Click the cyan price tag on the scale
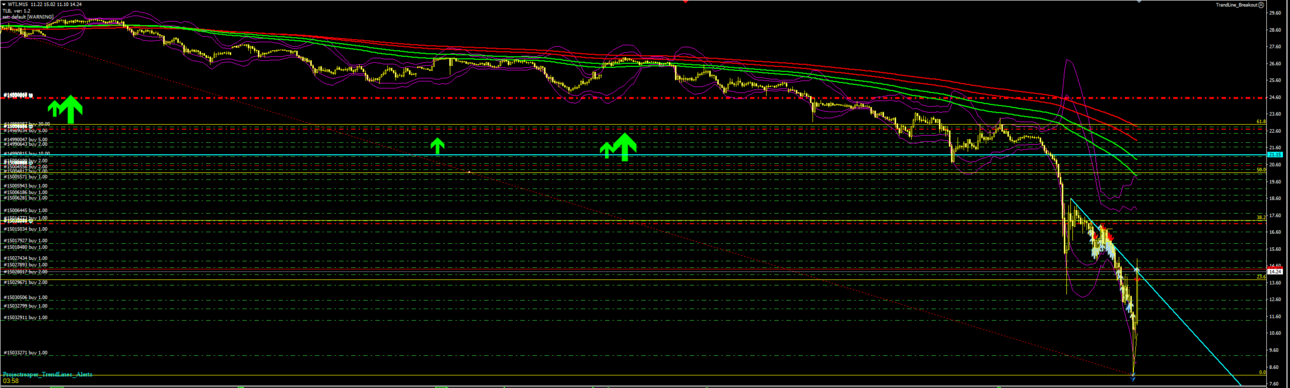This screenshot has width=1290, height=388. click(x=1275, y=155)
